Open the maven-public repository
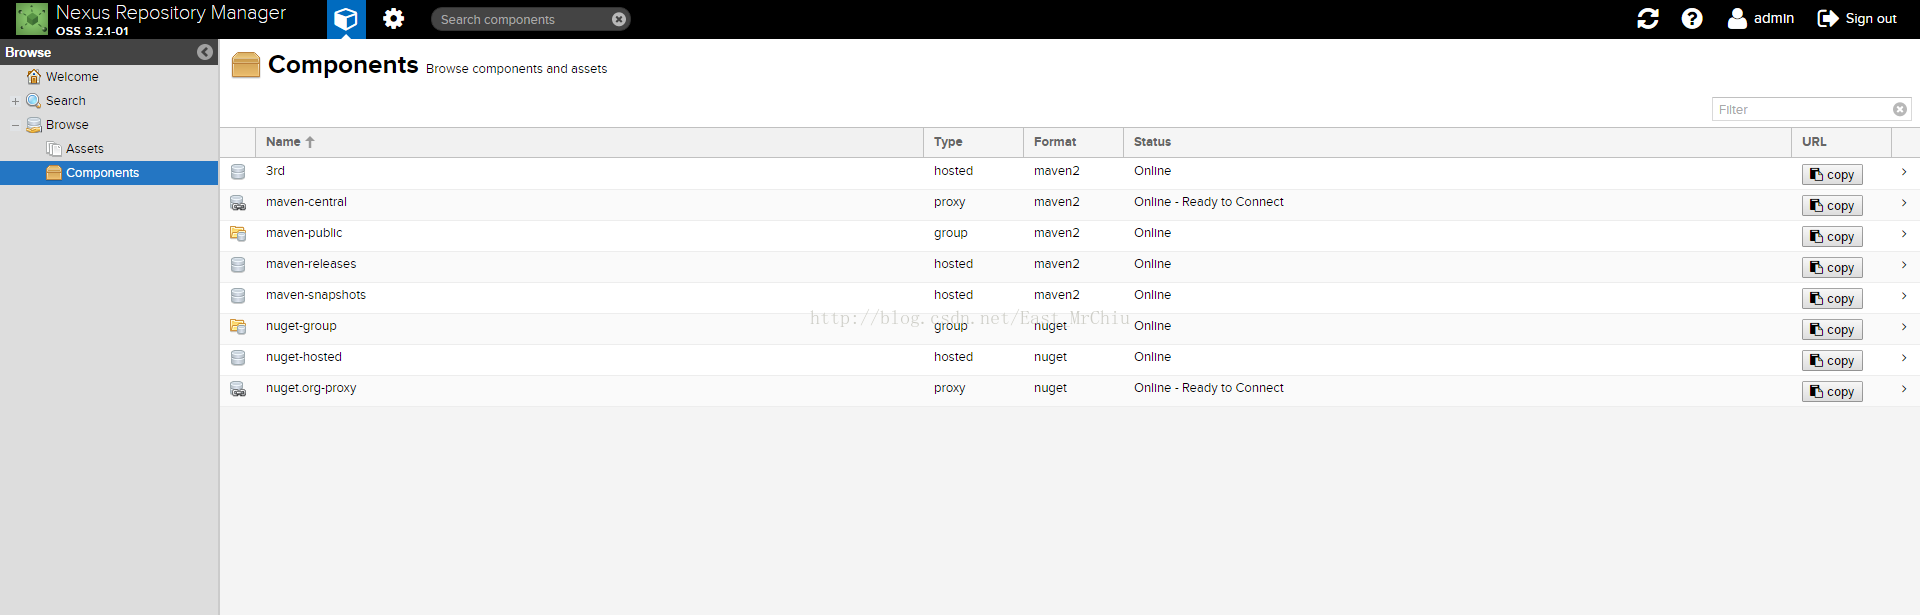This screenshot has width=1920, height=615. (x=304, y=233)
